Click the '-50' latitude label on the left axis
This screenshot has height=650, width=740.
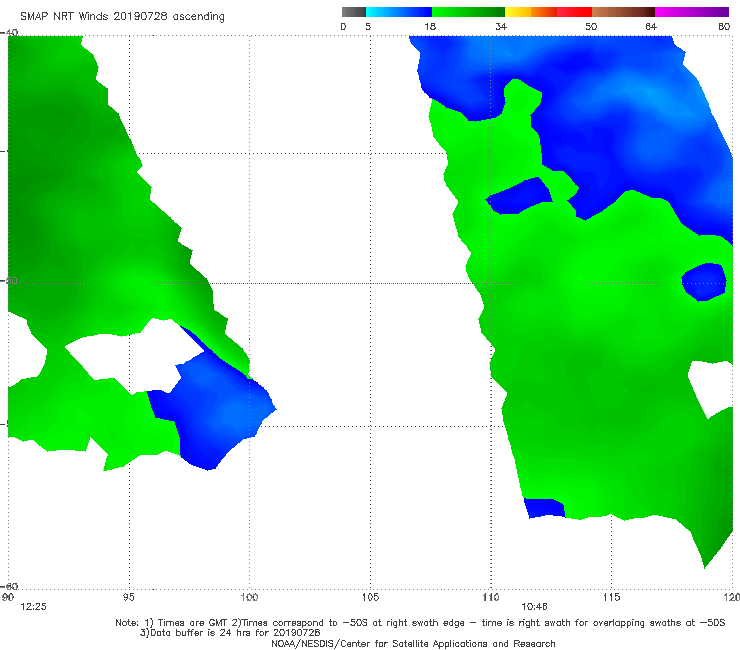coord(9,280)
